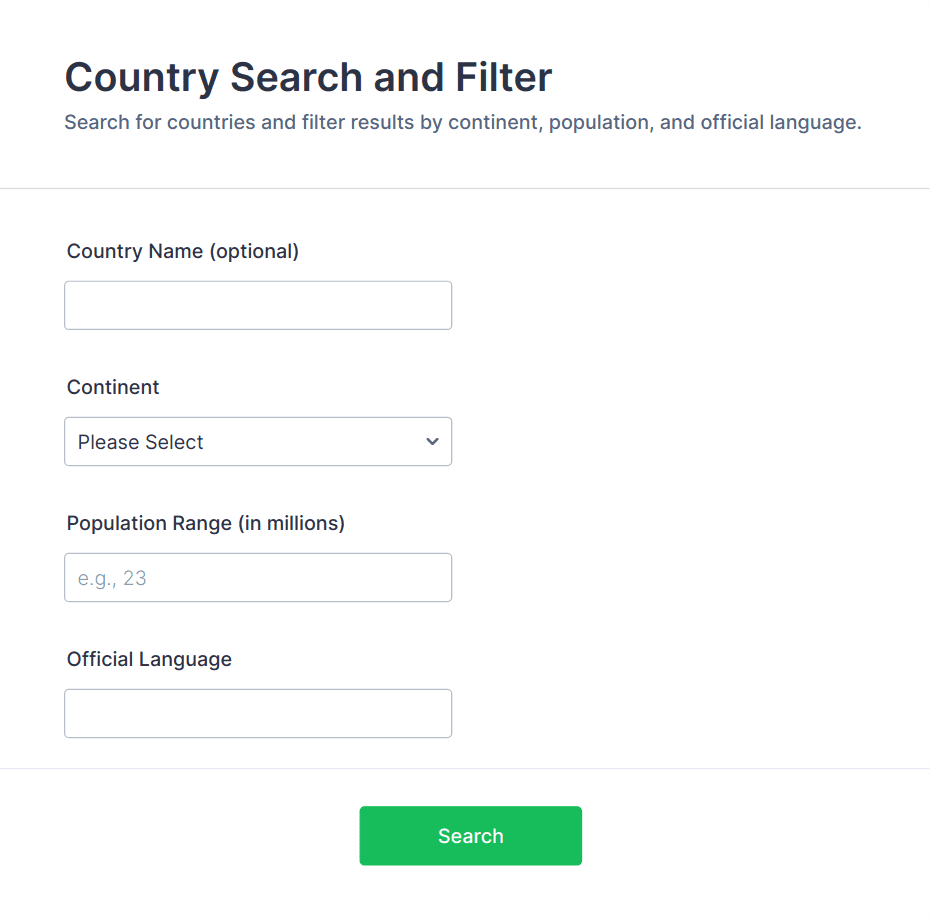The image size is (930, 915).
Task: Click the "Continent" field label
Action: [x=113, y=387]
